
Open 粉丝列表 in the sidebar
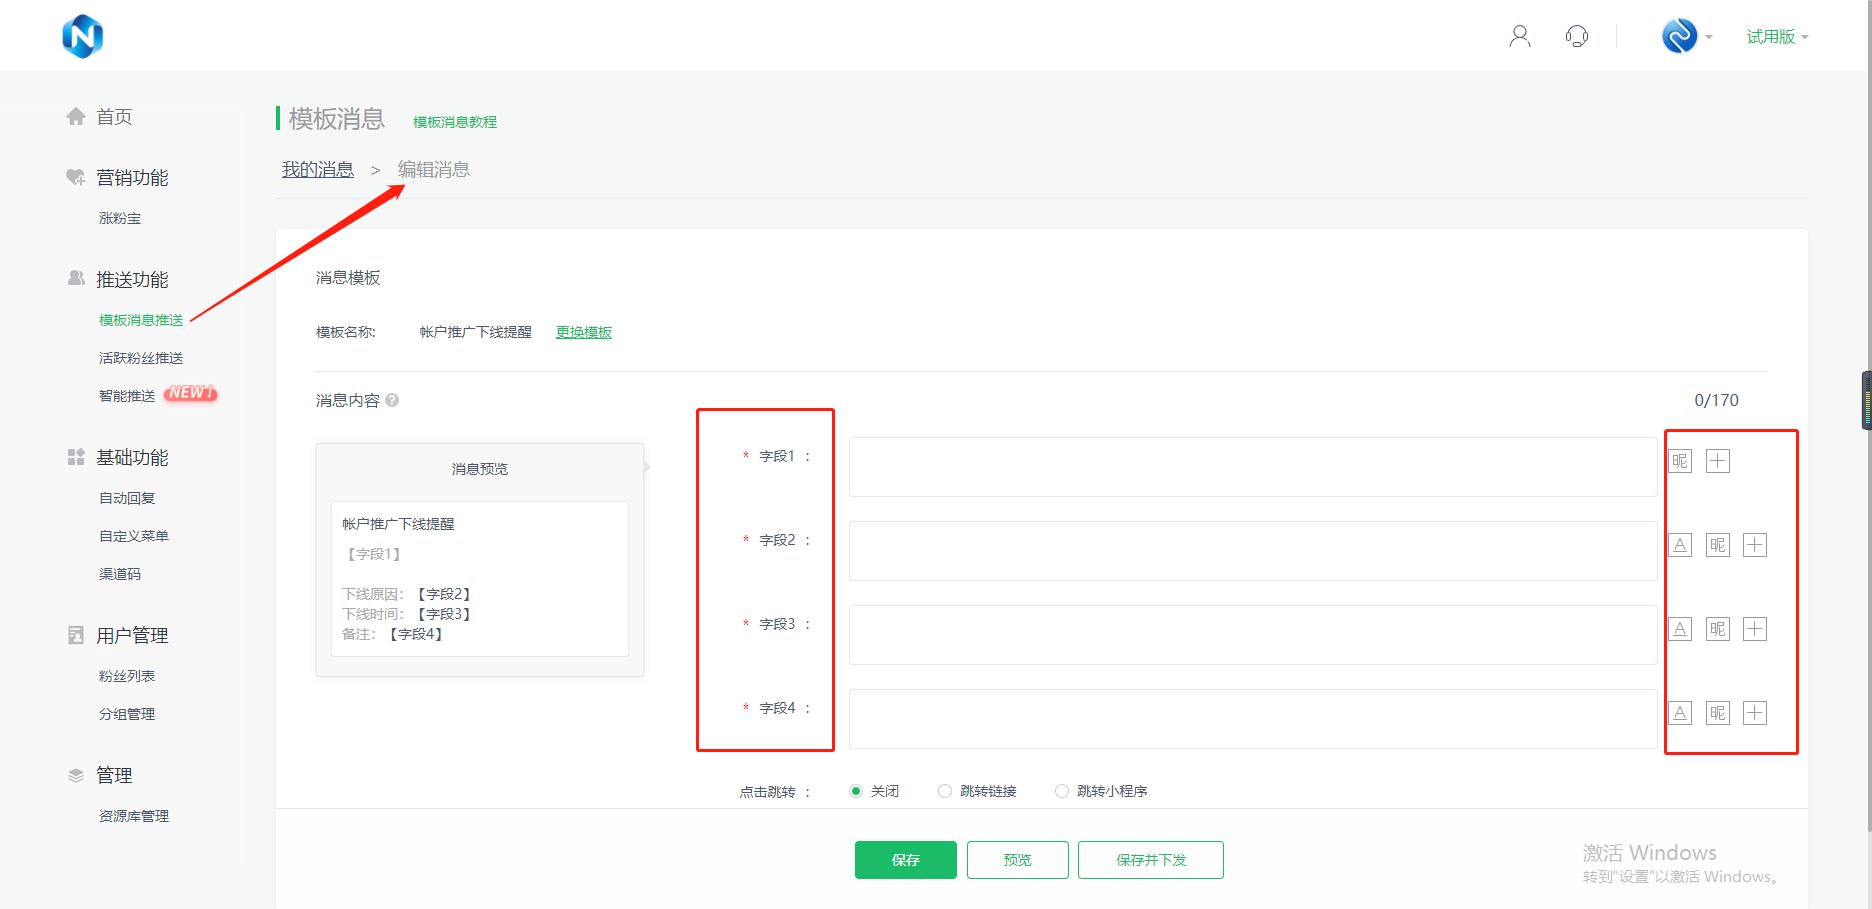tap(127, 676)
